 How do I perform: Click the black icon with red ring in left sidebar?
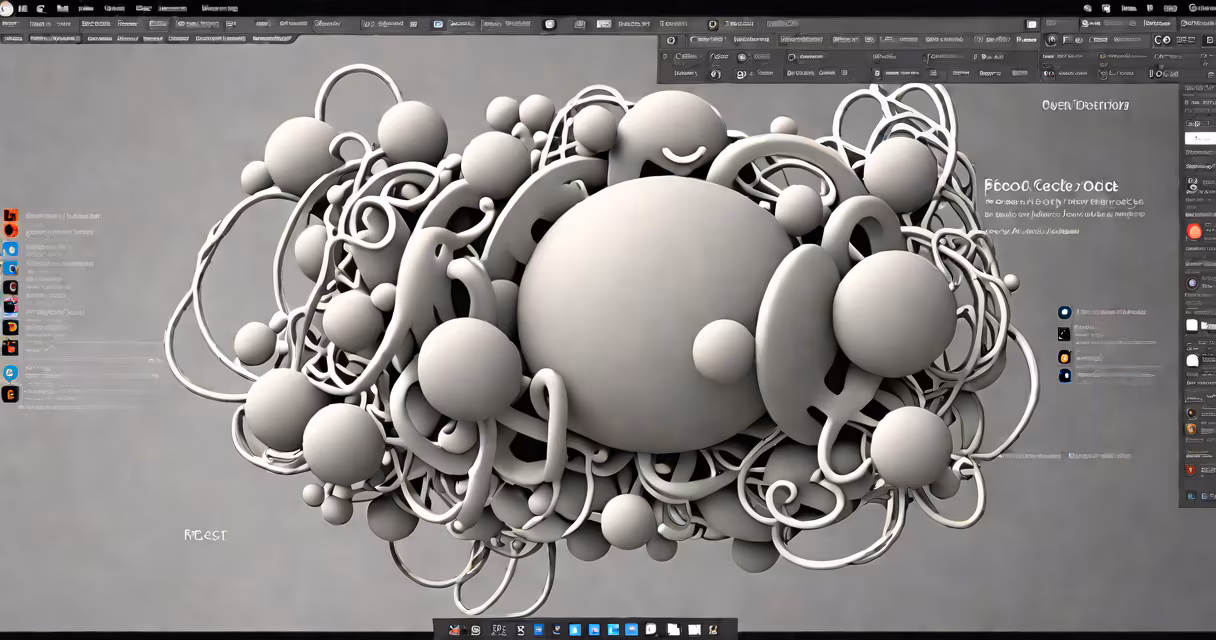[11, 287]
